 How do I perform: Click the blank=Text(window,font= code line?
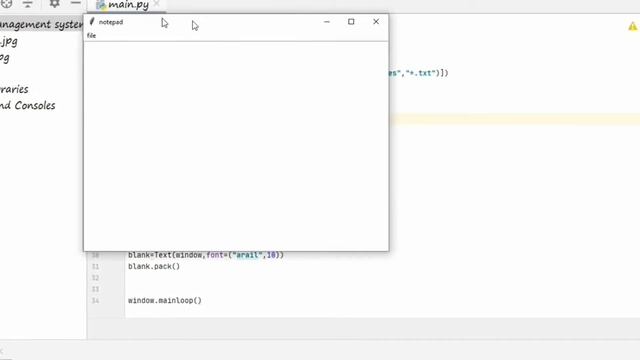tap(206, 255)
